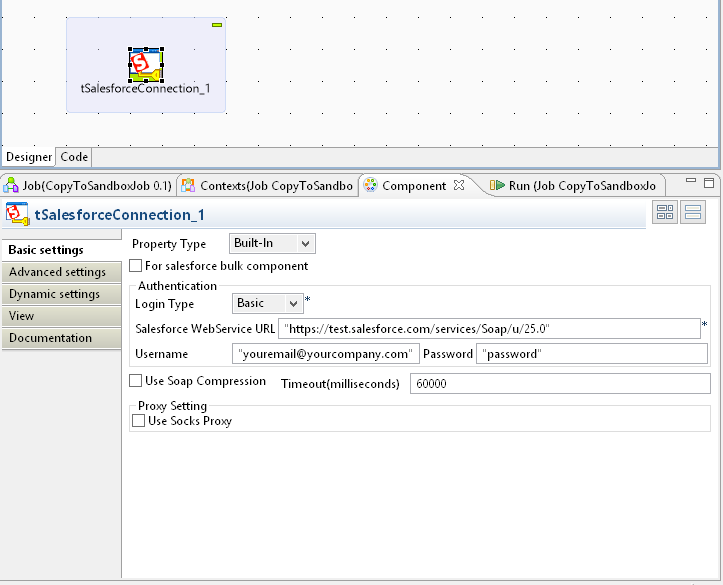Image resolution: width=723 pixels, height=585 pixels.
Task: Maximize the Component view panel
Action: tap(709, 183)
